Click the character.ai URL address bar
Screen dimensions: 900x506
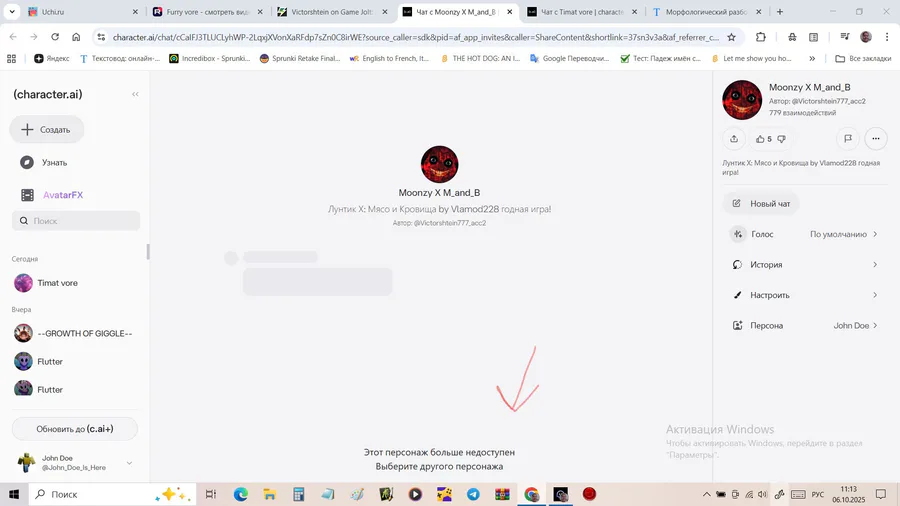tap(416, 37)
